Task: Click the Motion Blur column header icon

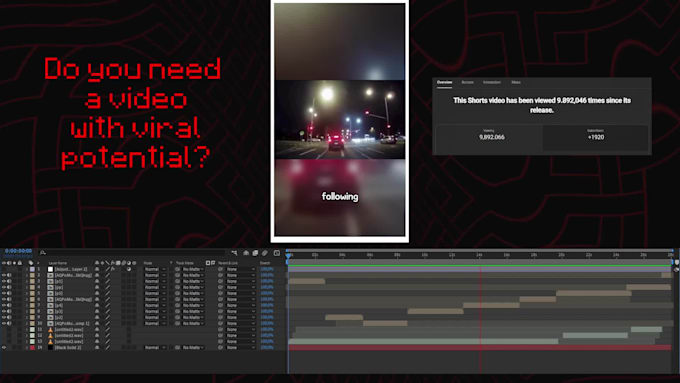Action: 124,263
